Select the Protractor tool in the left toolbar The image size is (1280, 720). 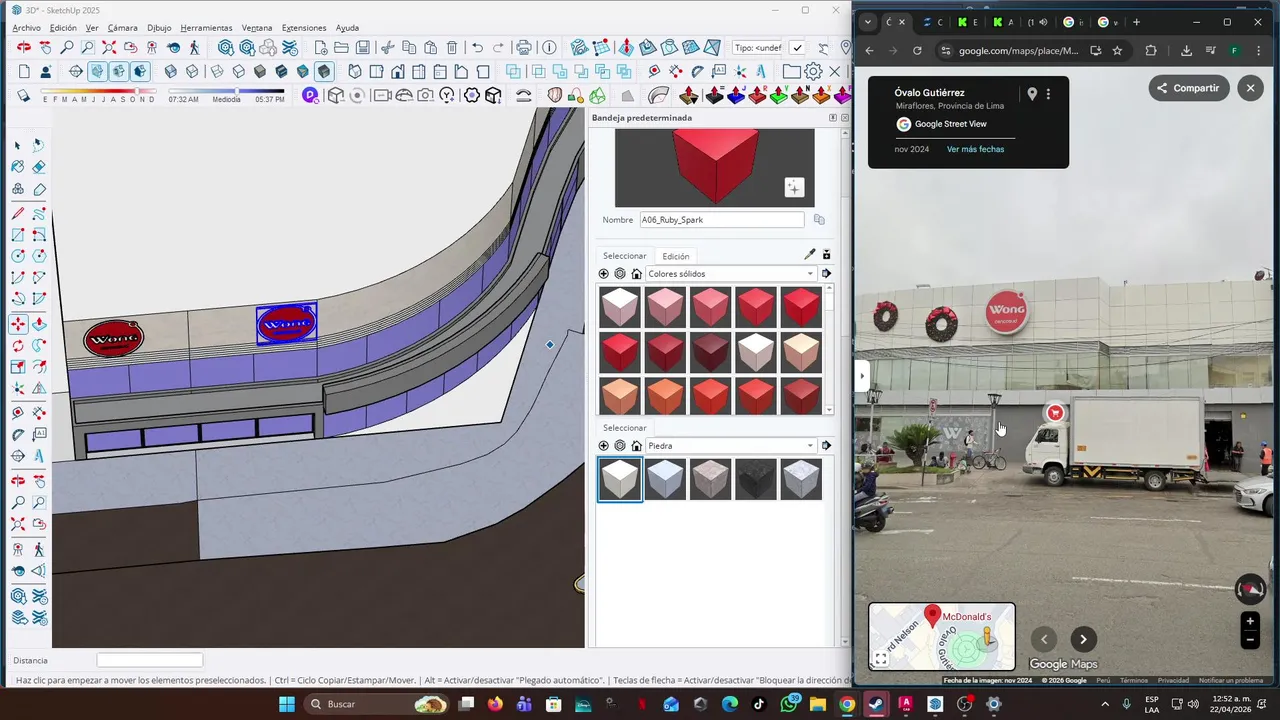tap(17, 433)
